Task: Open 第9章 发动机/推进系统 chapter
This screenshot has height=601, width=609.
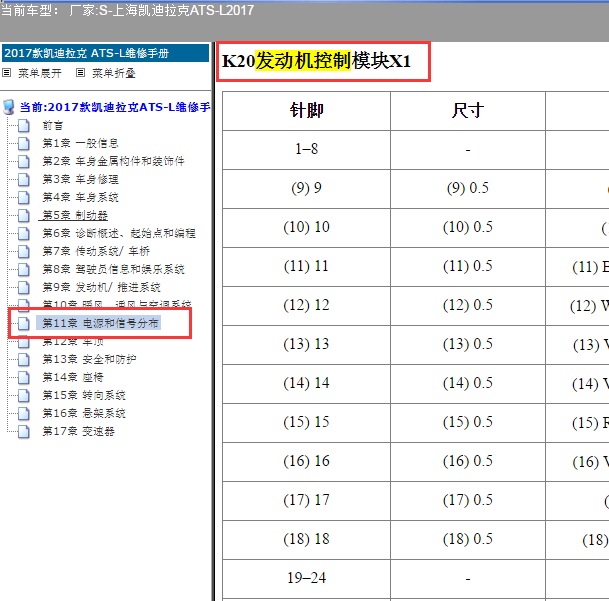Action: (101, 287)
